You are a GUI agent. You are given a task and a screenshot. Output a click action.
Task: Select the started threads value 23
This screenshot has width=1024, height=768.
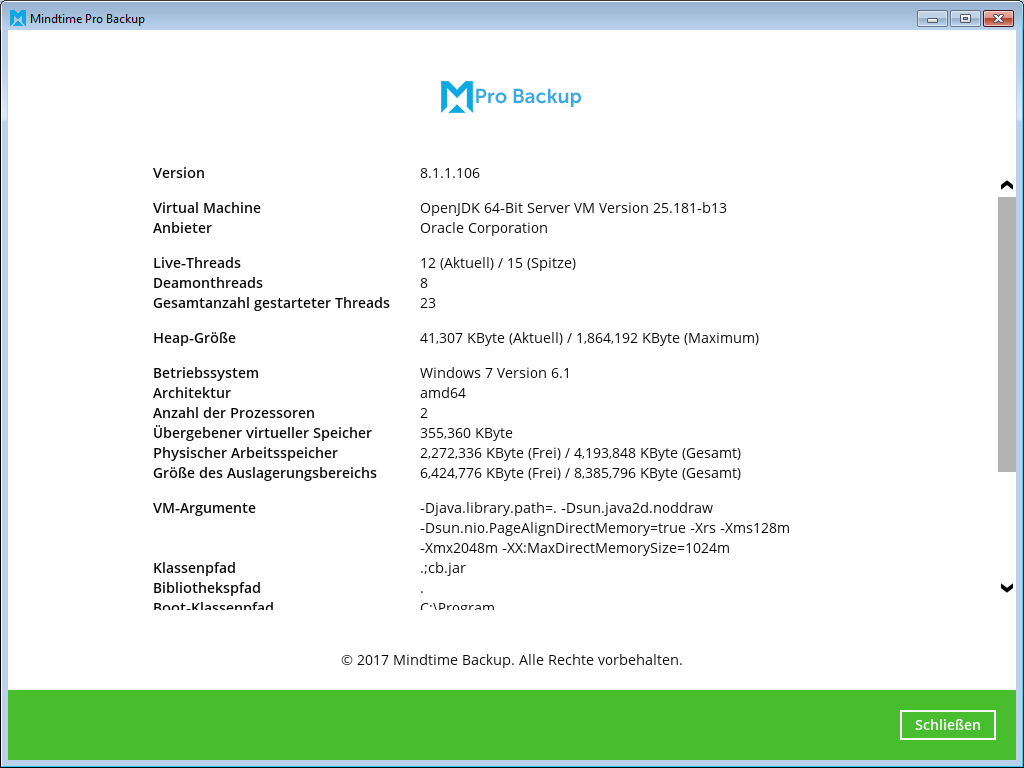(427, 303)
